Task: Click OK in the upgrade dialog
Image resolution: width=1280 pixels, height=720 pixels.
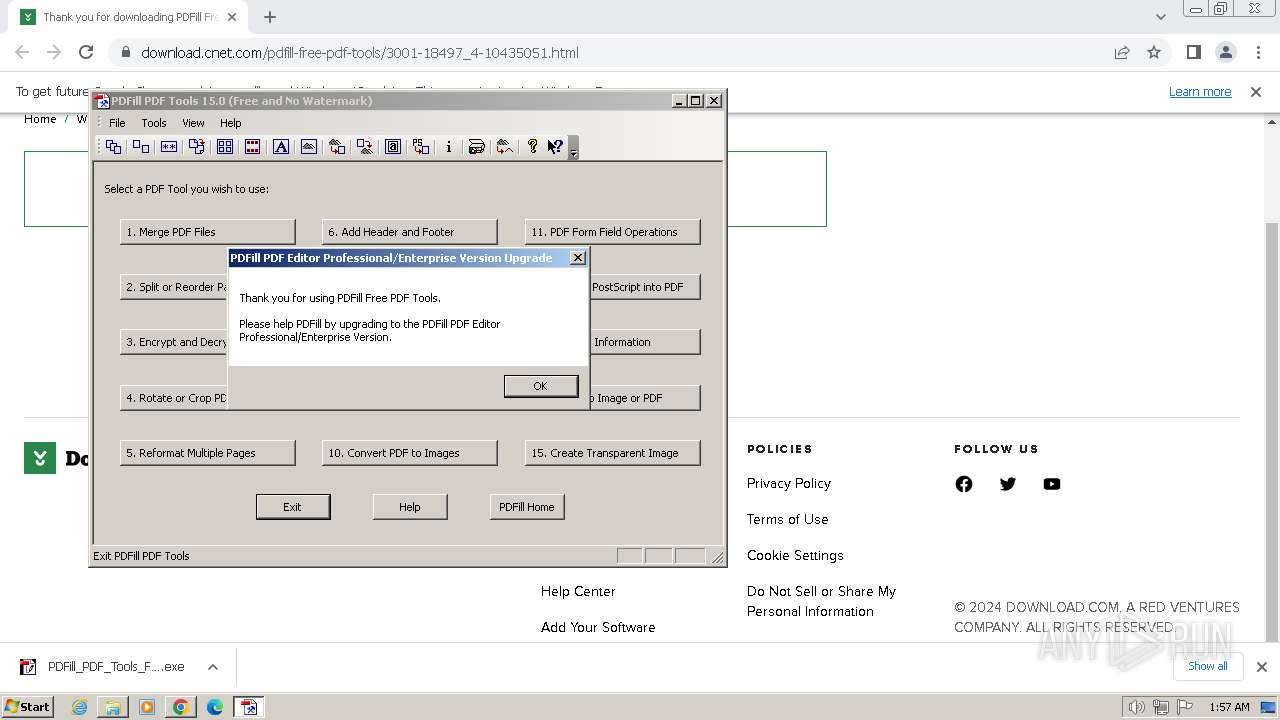Action: 541,386
